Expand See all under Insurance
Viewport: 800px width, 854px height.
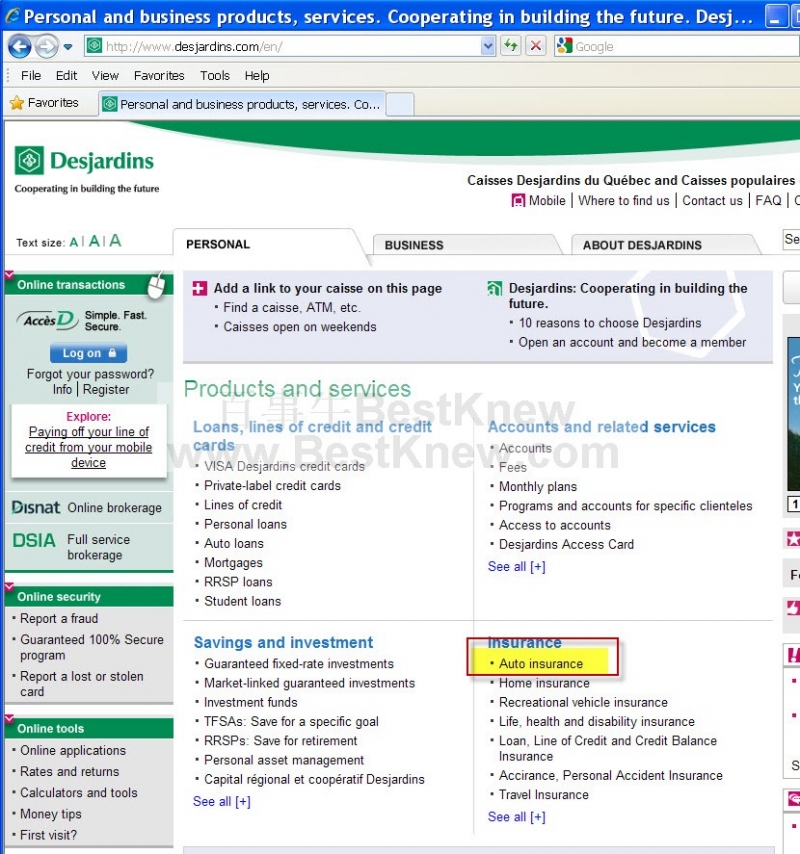(516, 817)
